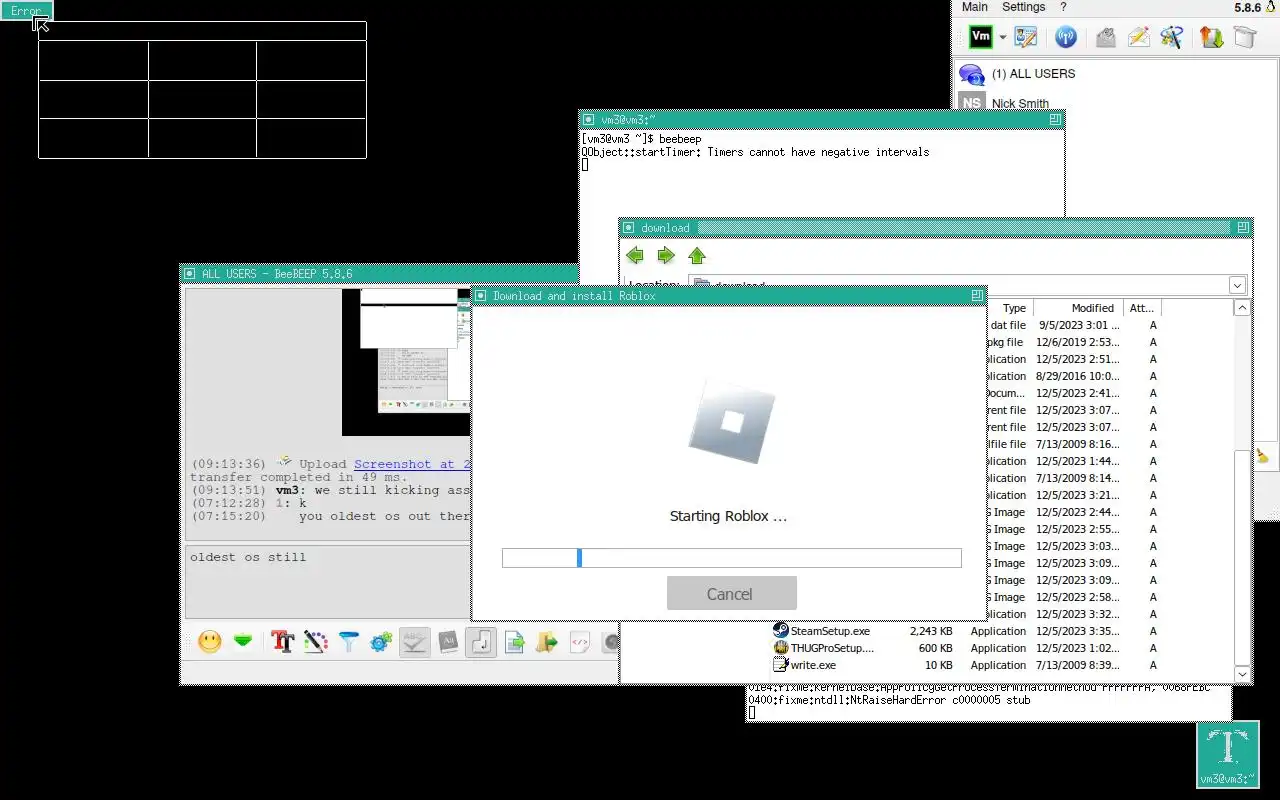Screen dimensions: 1280x800
Task: Open the font chooser (red T icon)
Action: [x=282, y=642]
